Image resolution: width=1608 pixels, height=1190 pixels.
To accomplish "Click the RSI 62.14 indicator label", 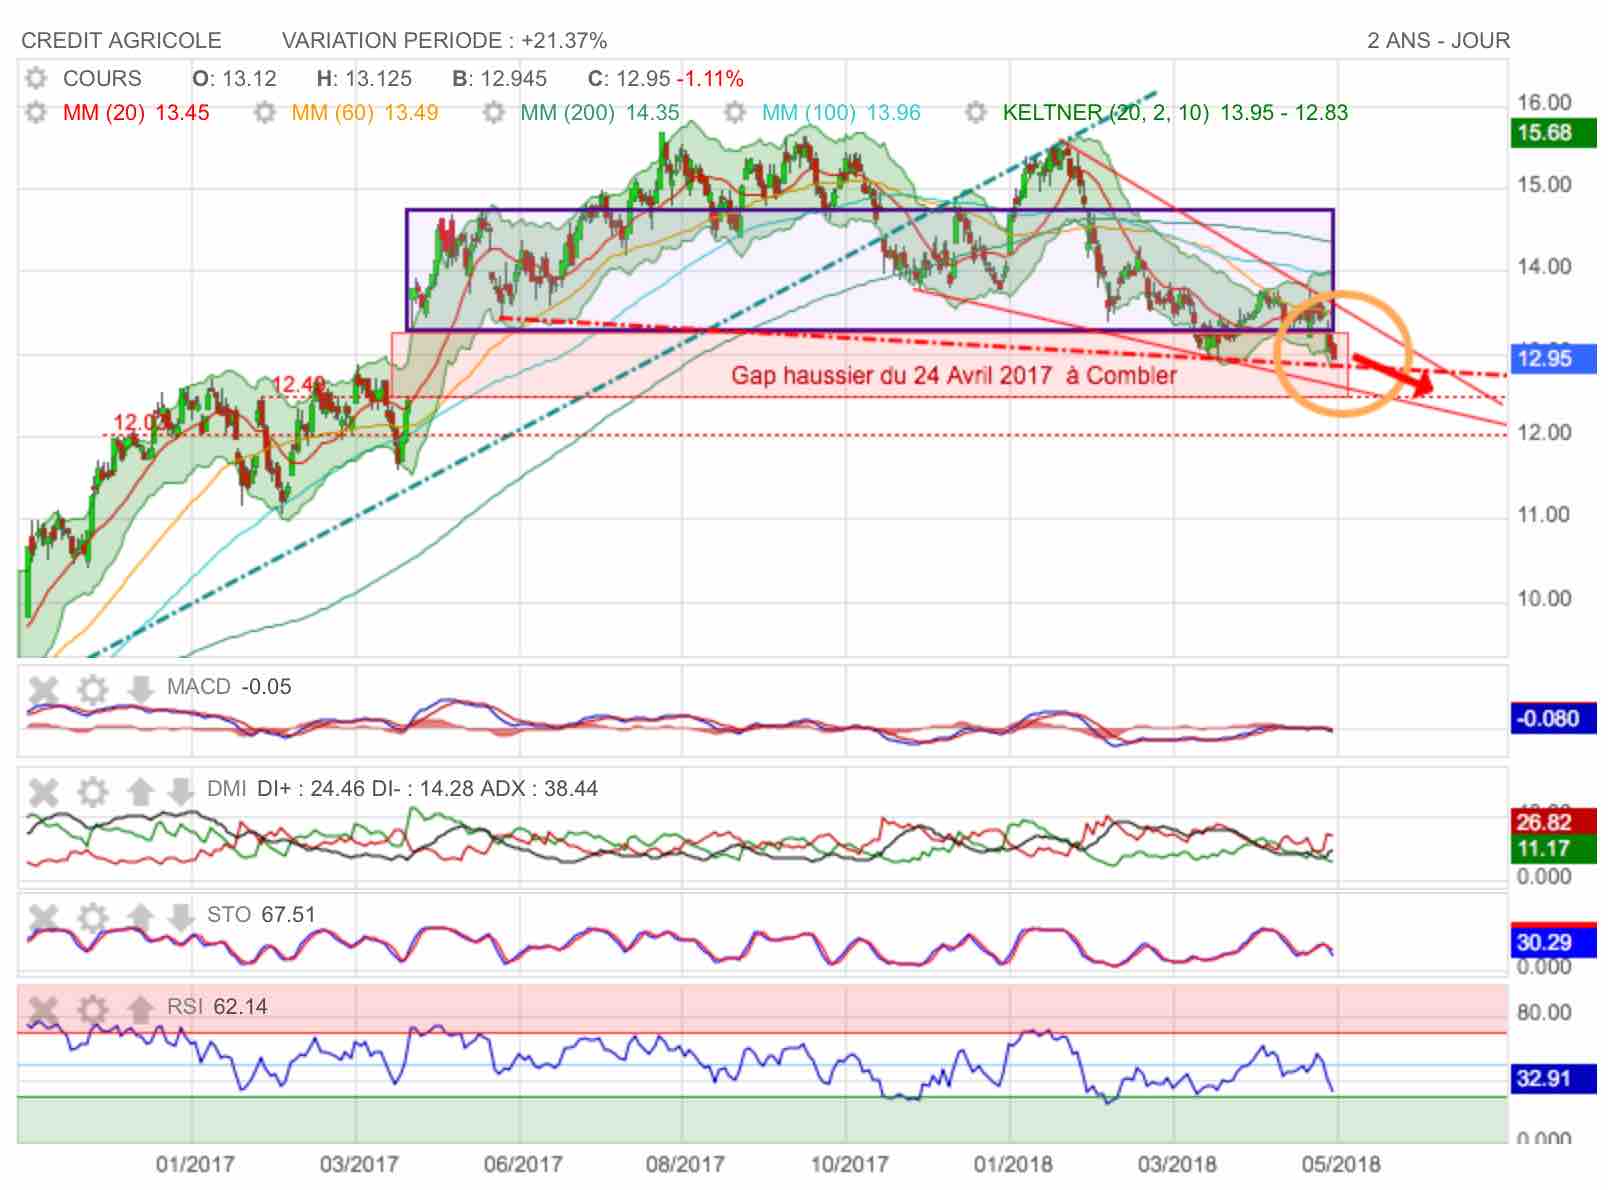I will [x=217, y=1006].
